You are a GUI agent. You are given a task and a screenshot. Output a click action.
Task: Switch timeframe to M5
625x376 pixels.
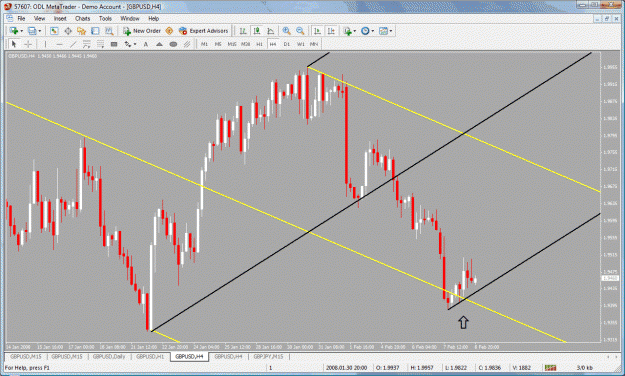[x=218, y=44]
